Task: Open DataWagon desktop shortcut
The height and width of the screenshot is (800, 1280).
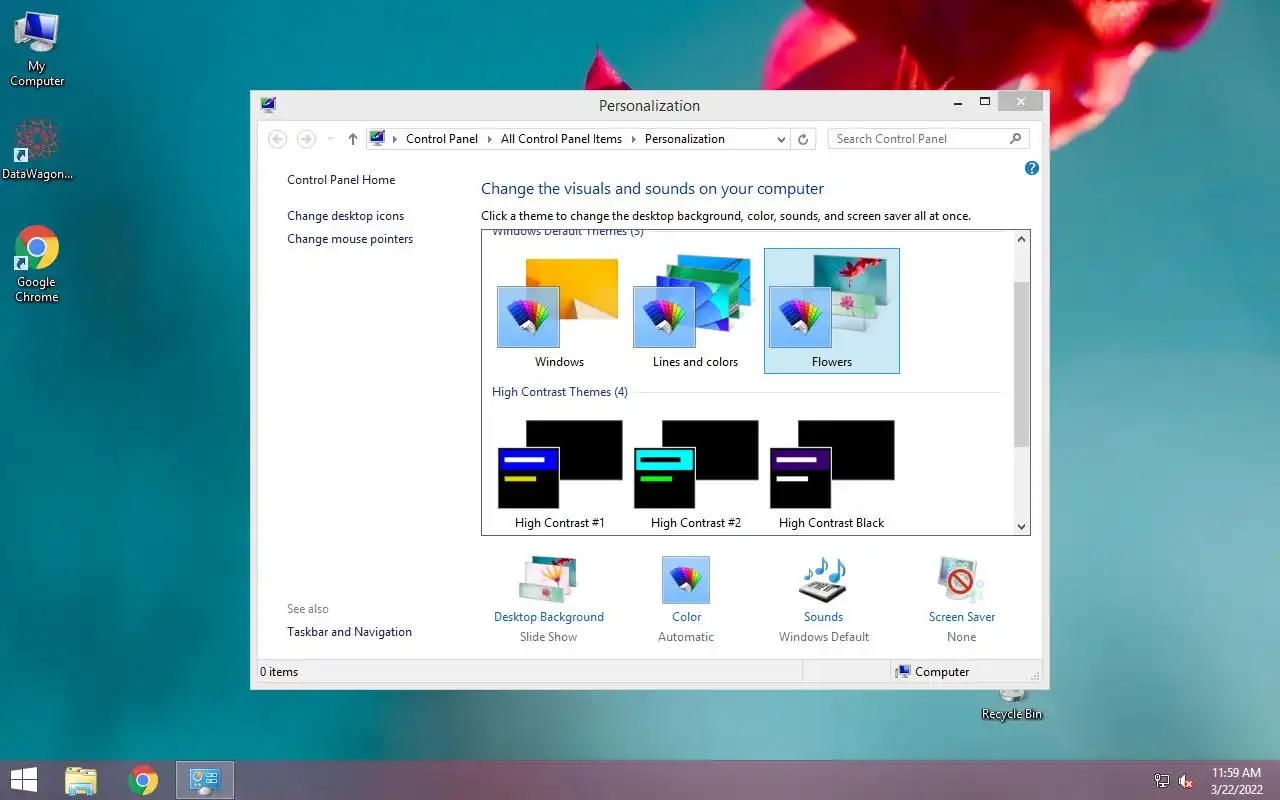Action: pyautogui.click(x=37, y=150)
